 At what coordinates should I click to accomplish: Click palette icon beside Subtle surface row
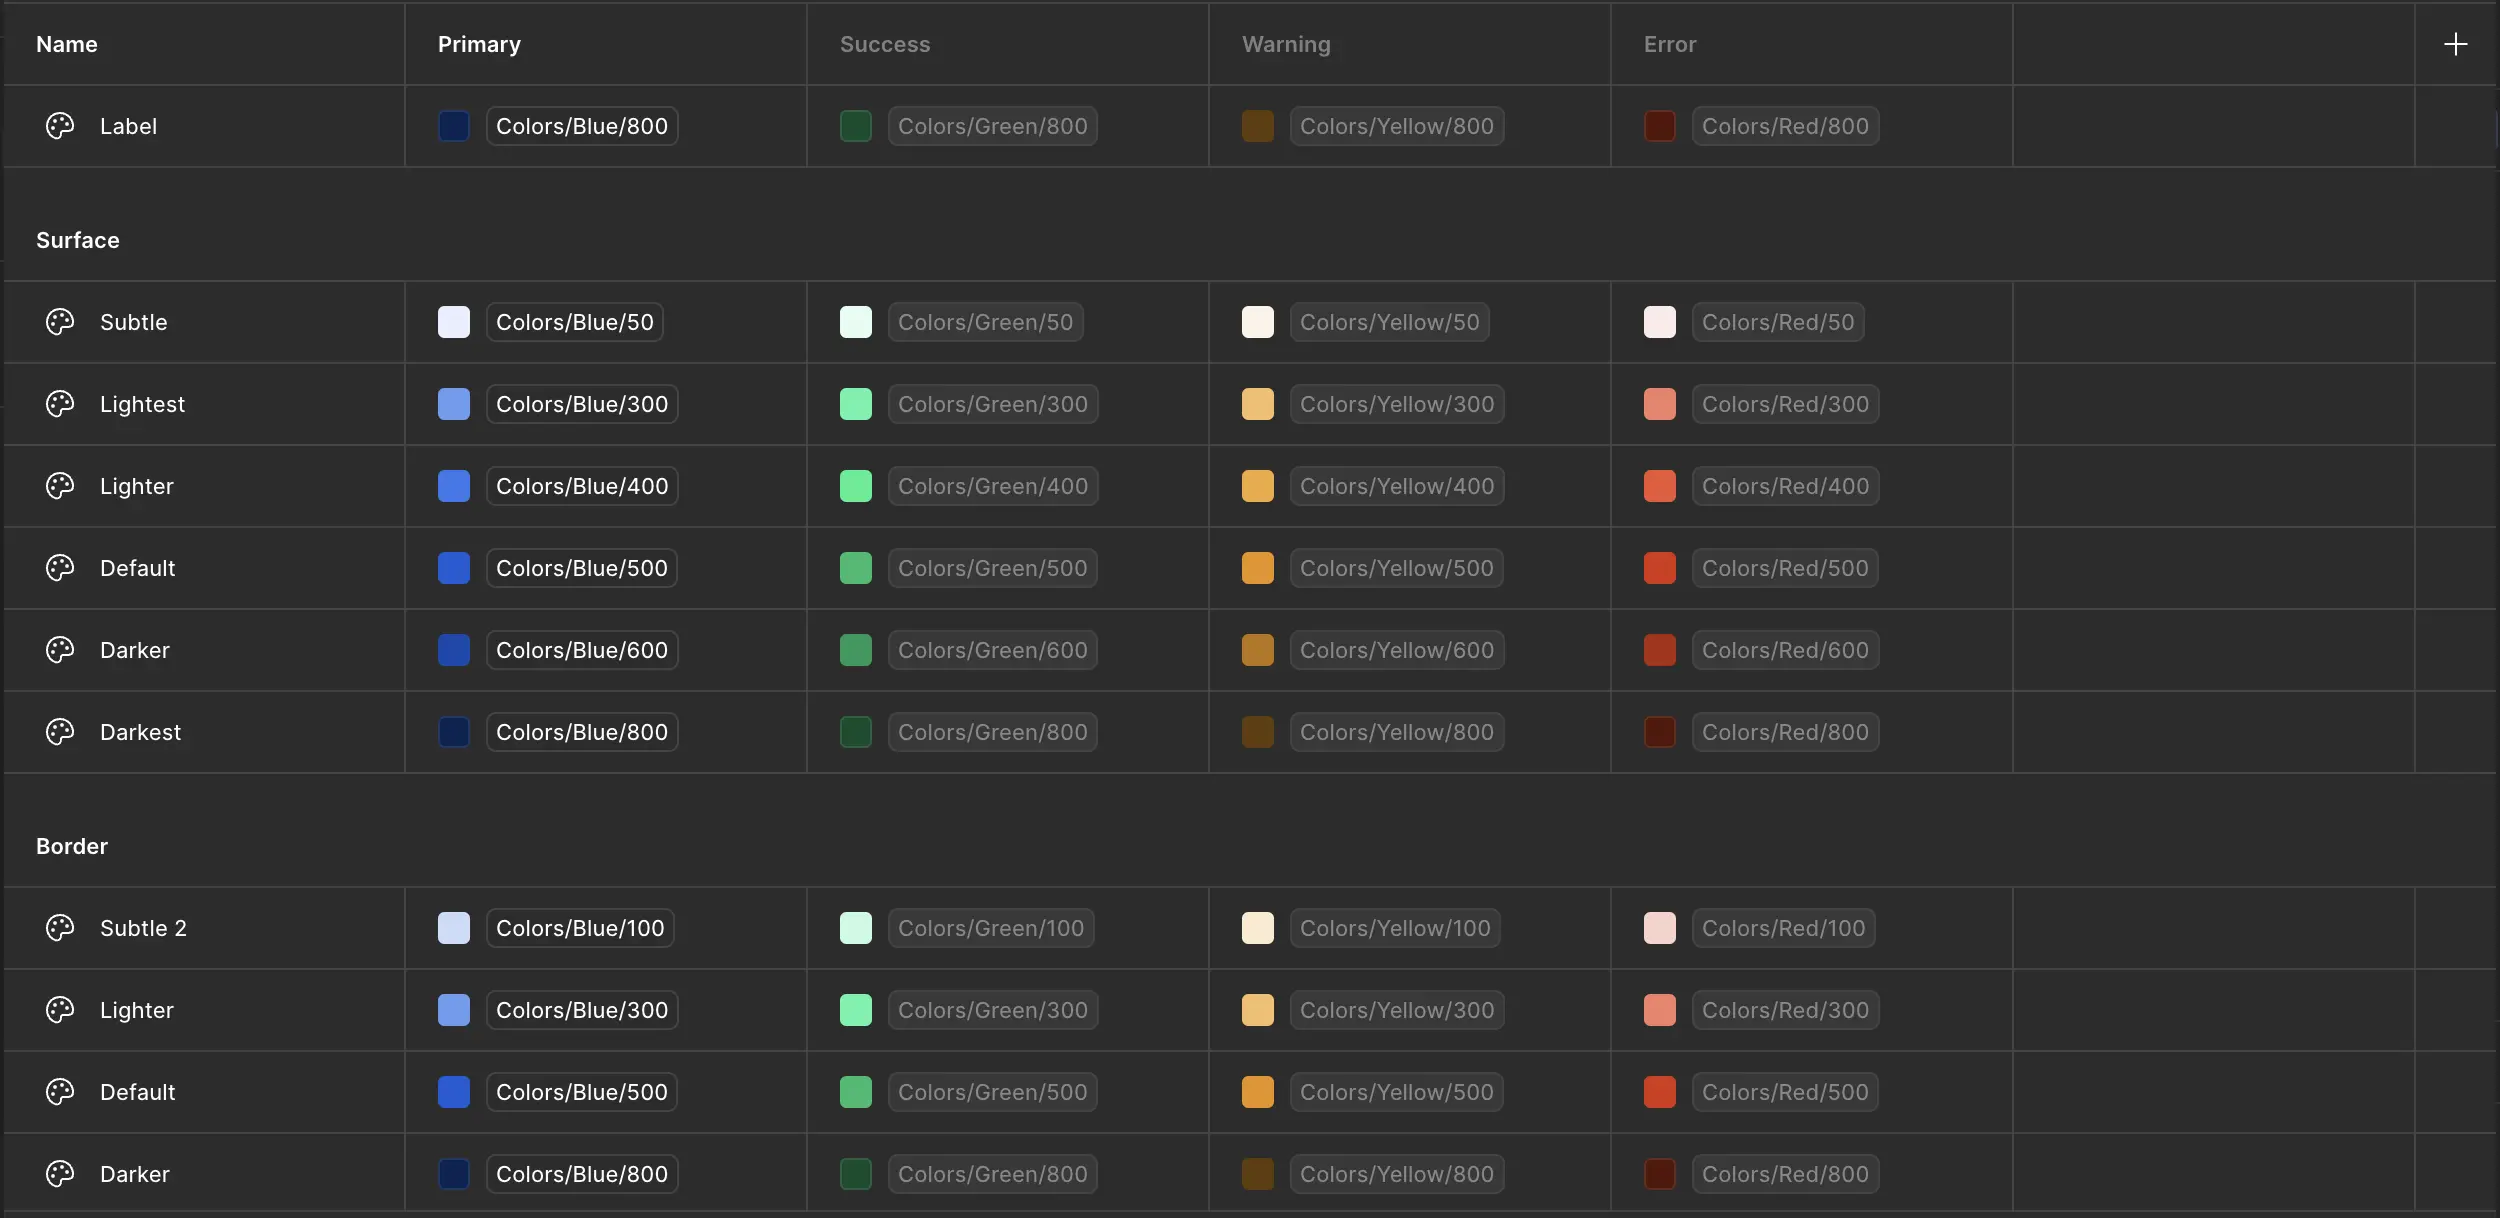point(60,322)
